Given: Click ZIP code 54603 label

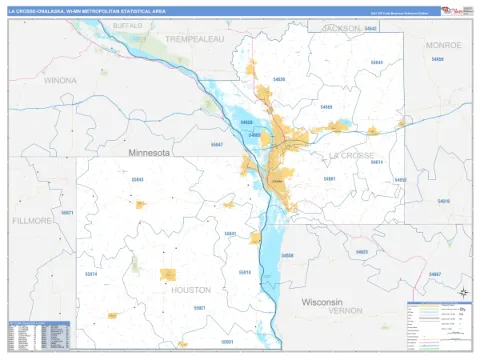Looking at the screenshot, I should click(x=255, y=135).
